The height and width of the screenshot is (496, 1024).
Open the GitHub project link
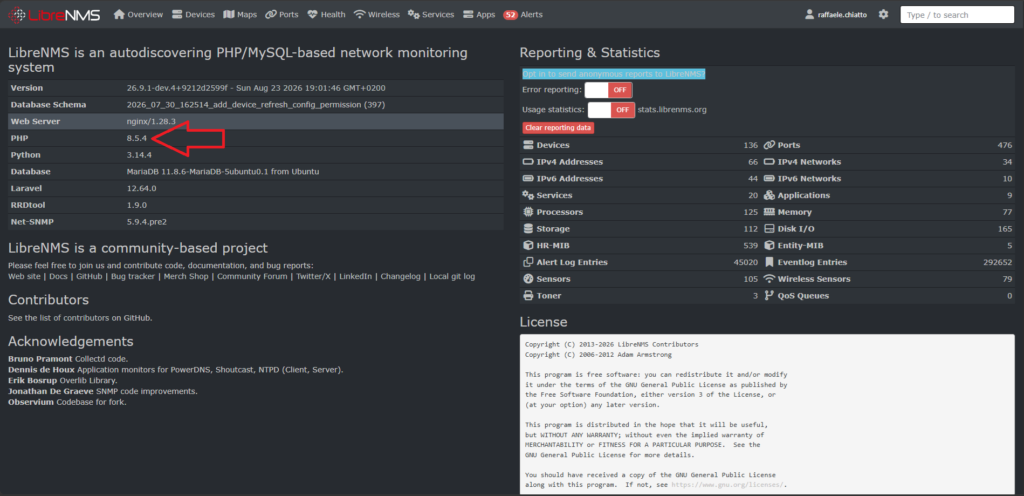point(89,277)
